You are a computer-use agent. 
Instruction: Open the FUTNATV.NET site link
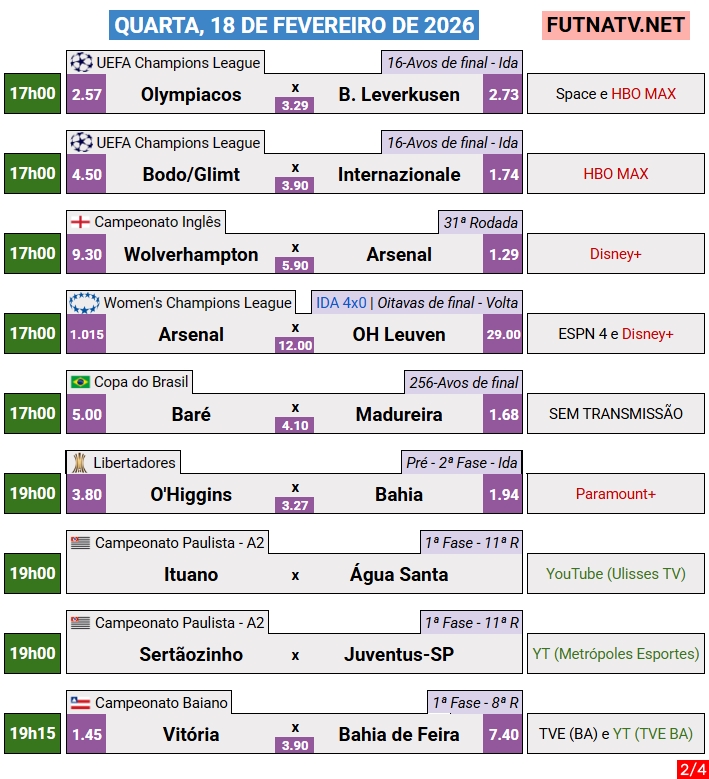click(x=615, y=24)
